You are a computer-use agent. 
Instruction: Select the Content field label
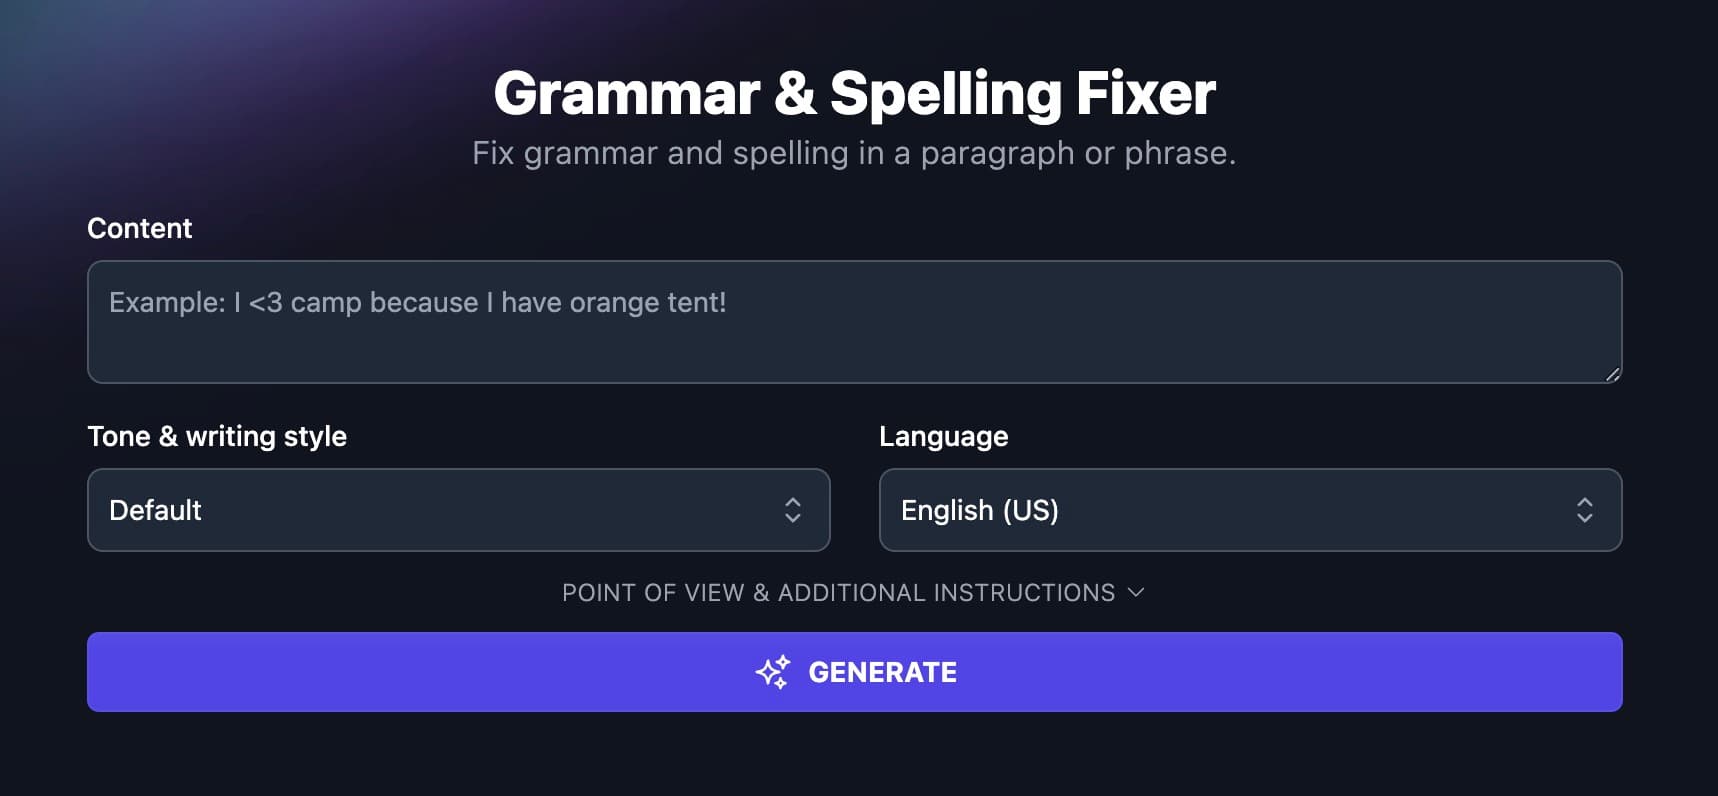point(139,228)
